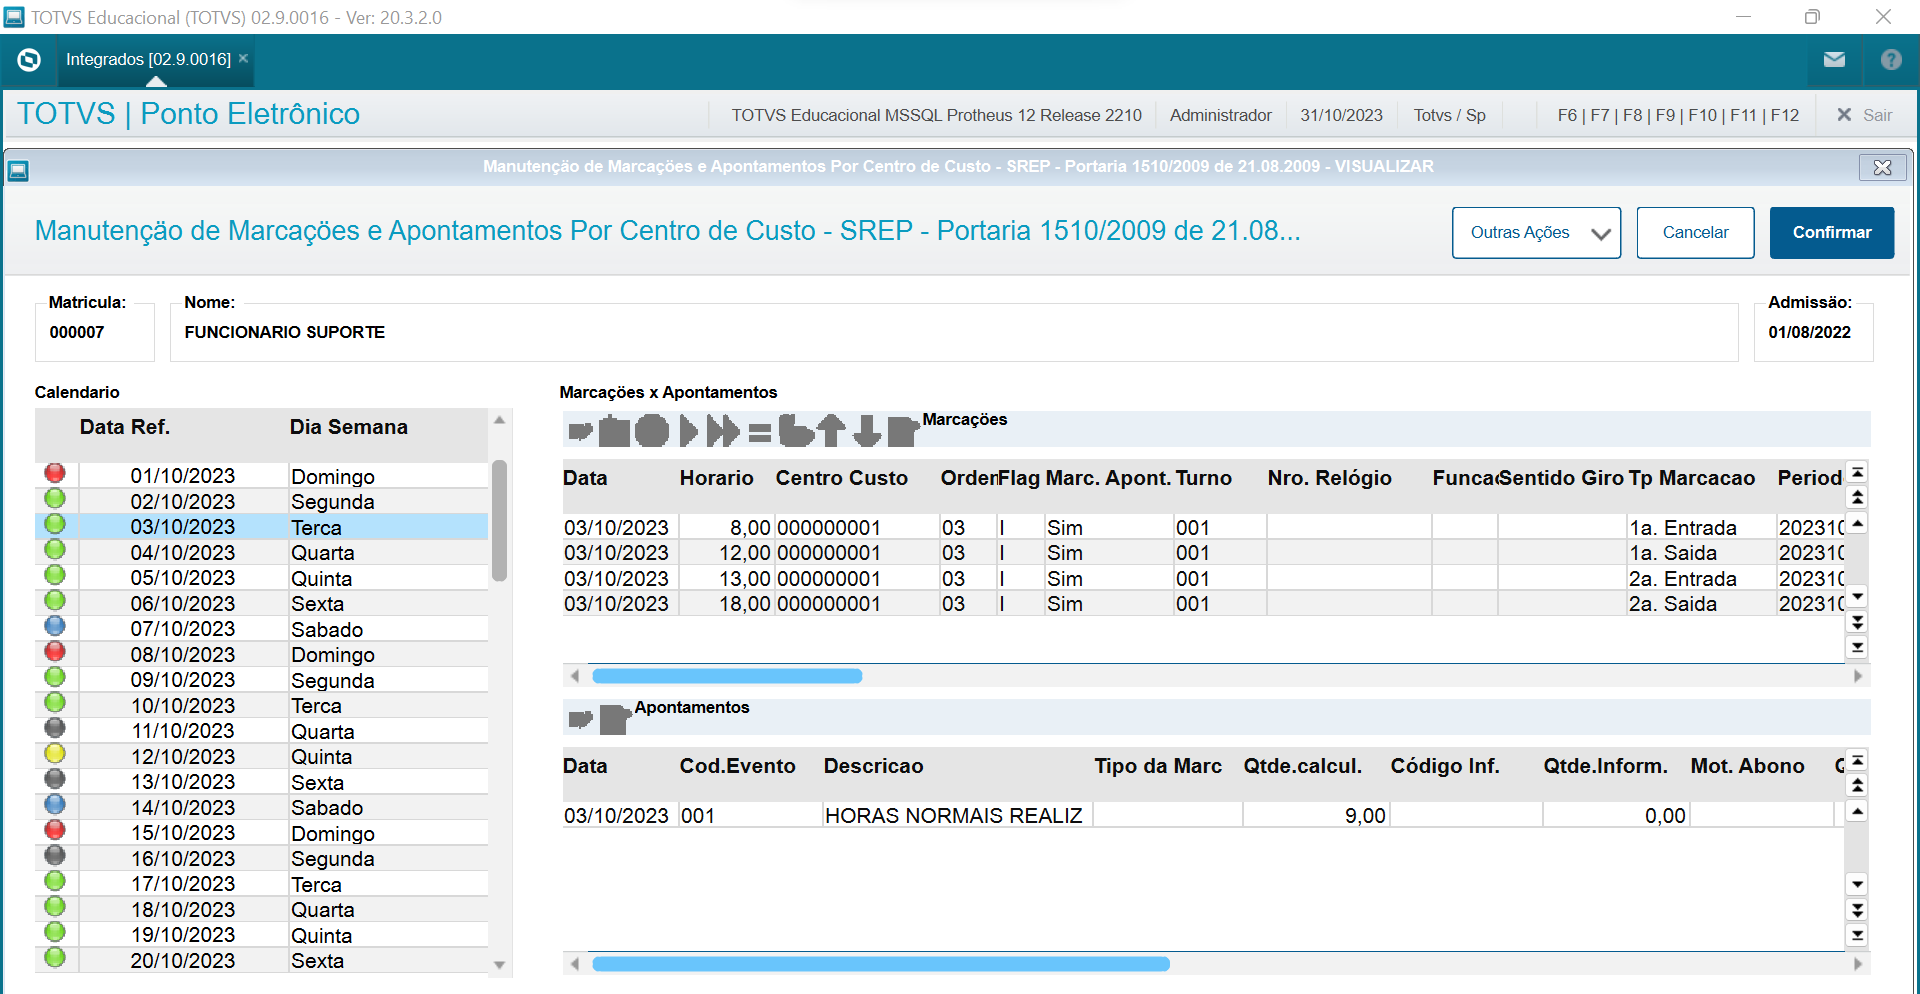Page down in the Marcações grid

pyautogui.click(x=1857, y=622)
